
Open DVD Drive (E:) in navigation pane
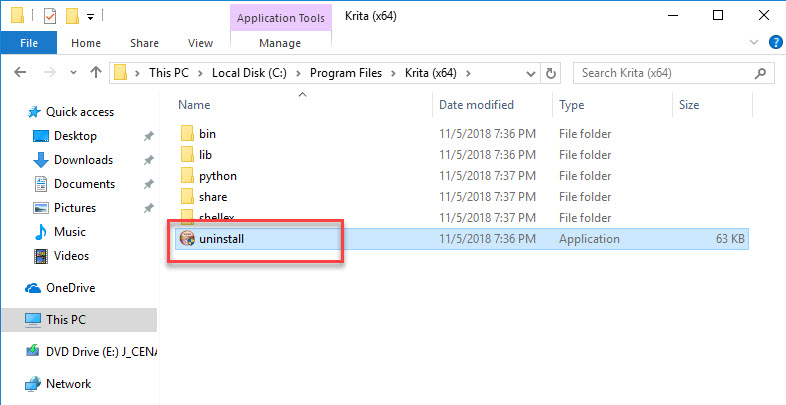click(x=101, y=352)
